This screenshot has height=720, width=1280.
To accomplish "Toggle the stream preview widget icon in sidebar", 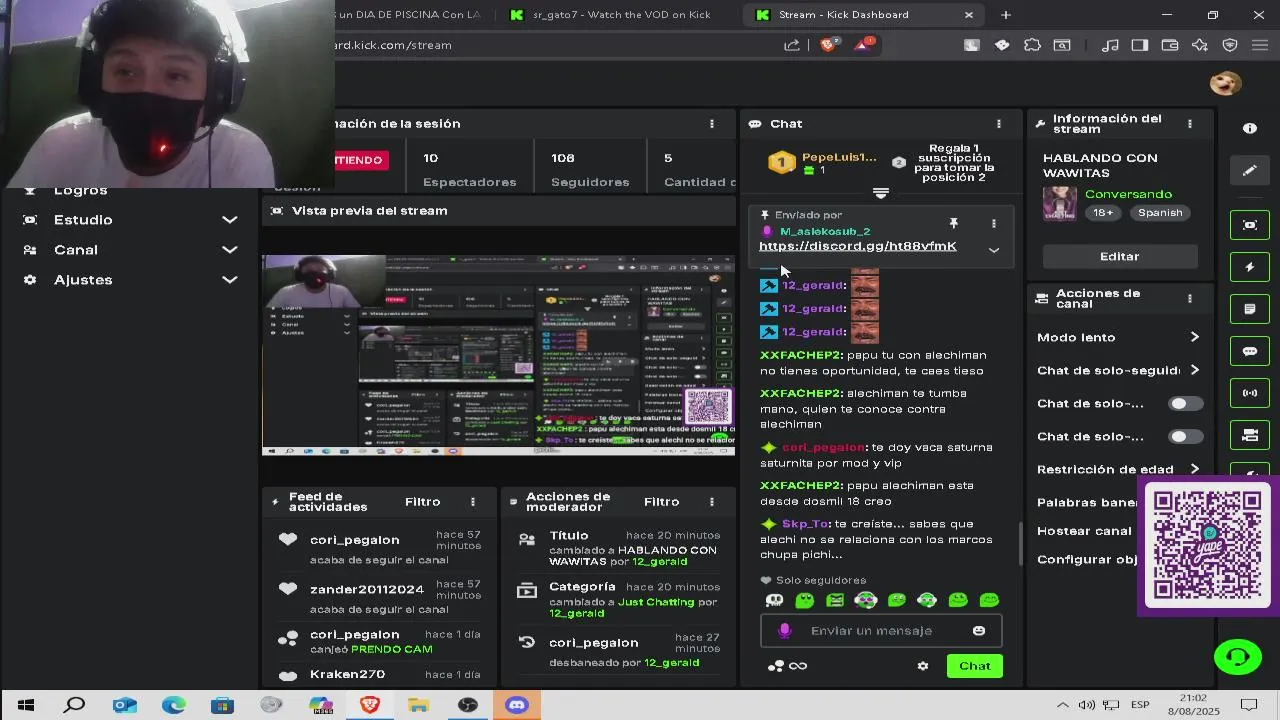I will pos(1250,225).
